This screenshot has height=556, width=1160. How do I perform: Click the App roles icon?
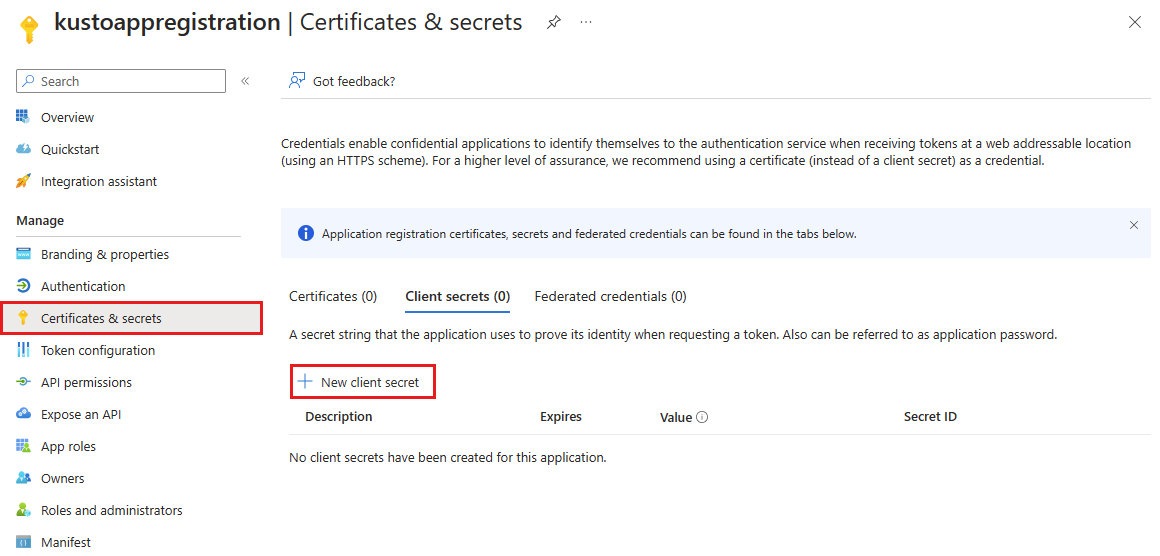(x=24, y=446)
